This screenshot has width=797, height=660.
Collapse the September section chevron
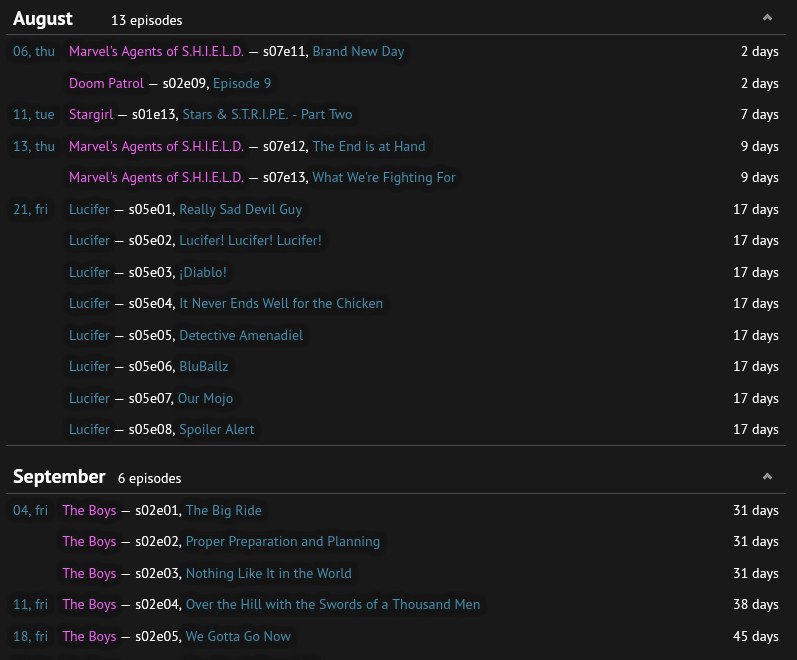click(767, 476)
